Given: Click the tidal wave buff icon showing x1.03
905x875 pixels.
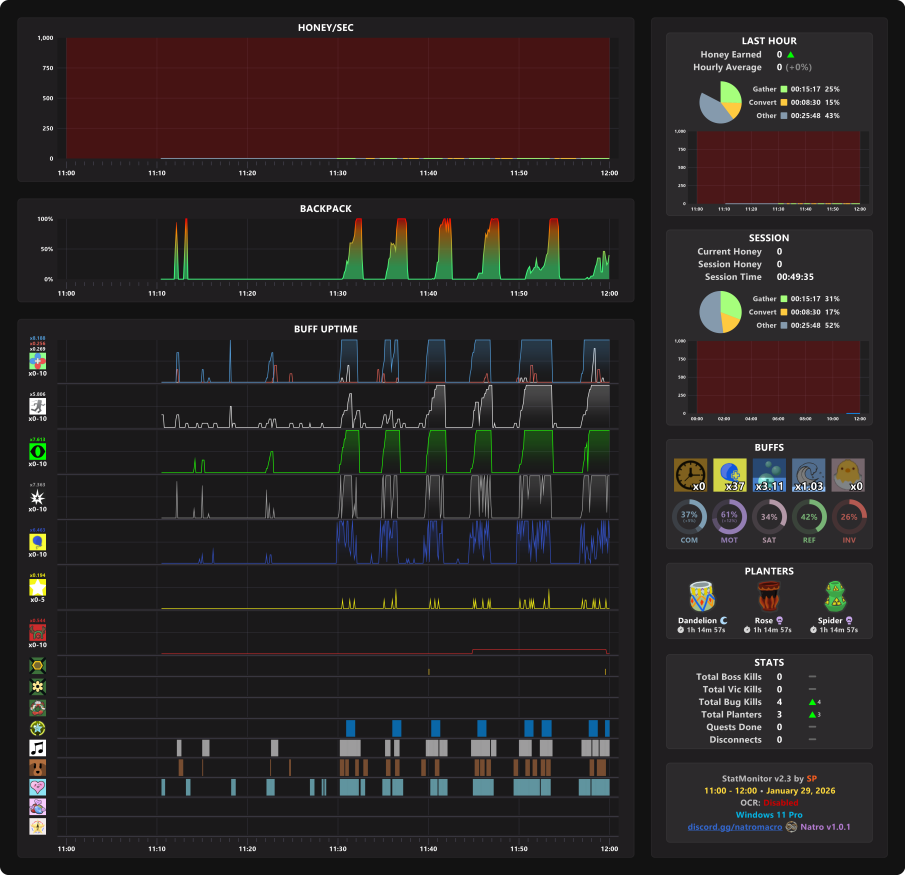Looking at the screenshot, I should 809,475.
